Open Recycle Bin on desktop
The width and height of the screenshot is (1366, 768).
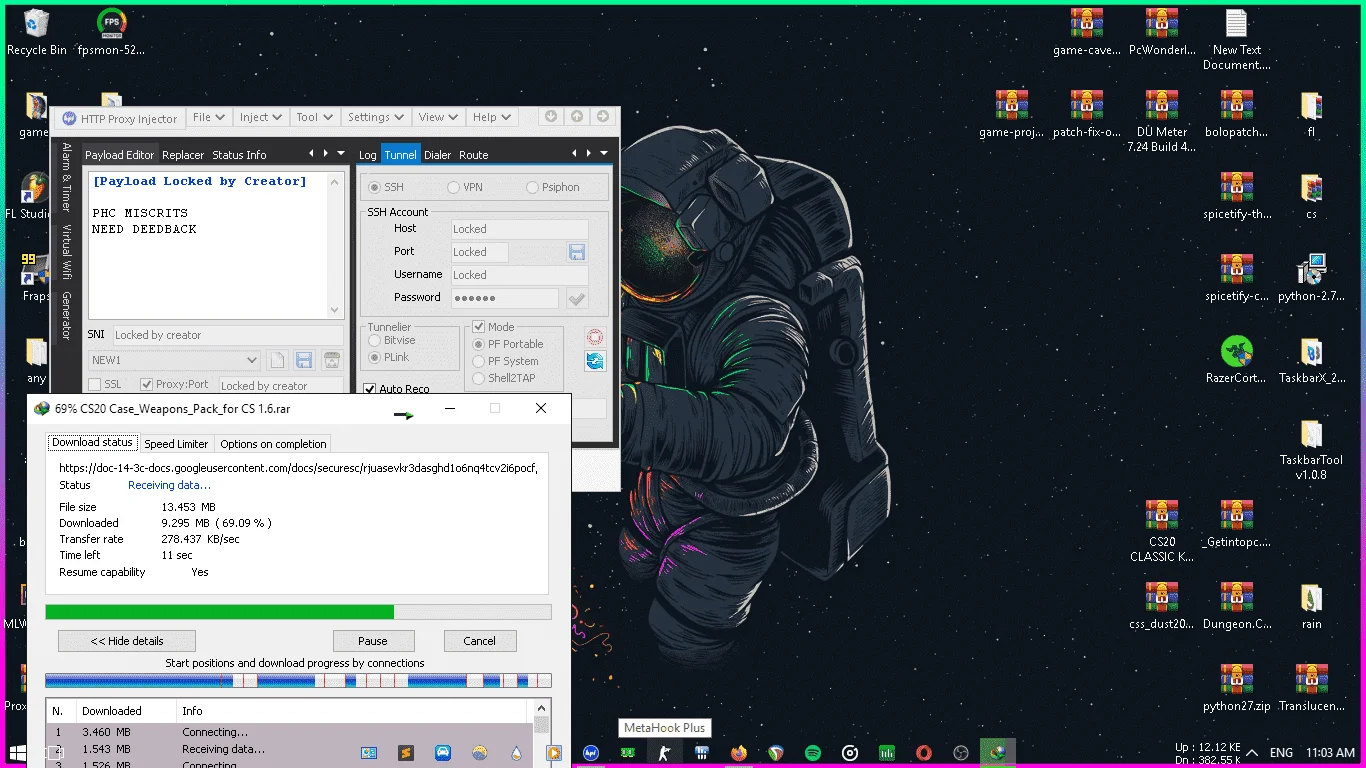pos(37,32)
